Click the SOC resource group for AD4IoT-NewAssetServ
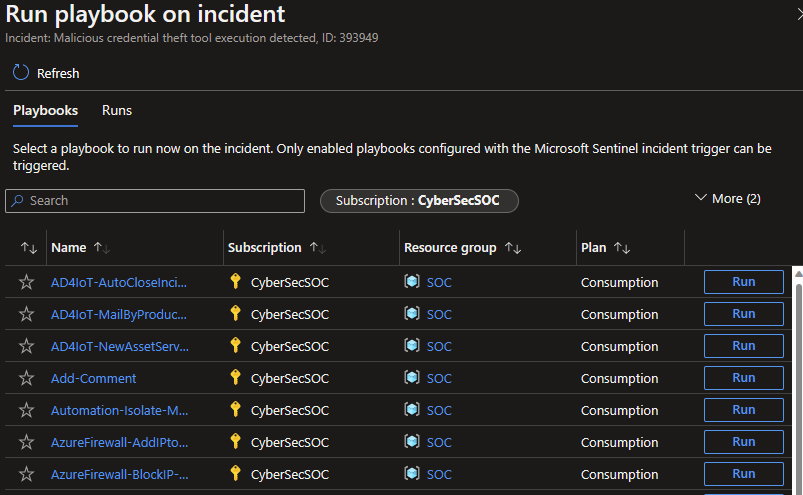Screen dimensions: 803x495 (x=439, y=347)
